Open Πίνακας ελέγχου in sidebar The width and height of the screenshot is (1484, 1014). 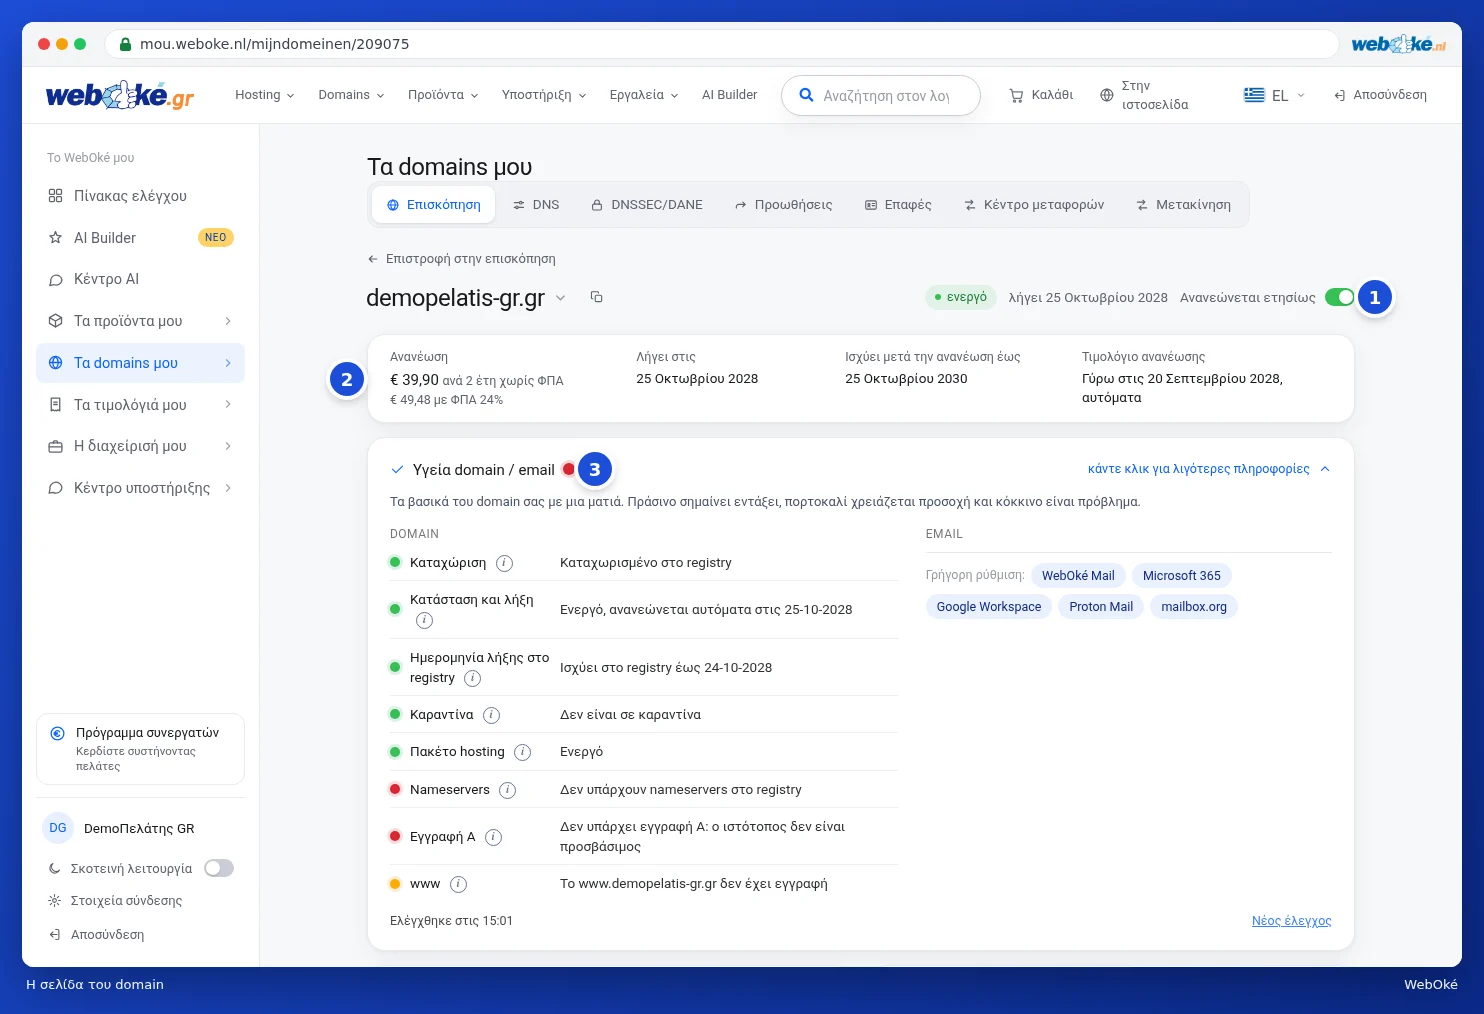tap(140, 196)
